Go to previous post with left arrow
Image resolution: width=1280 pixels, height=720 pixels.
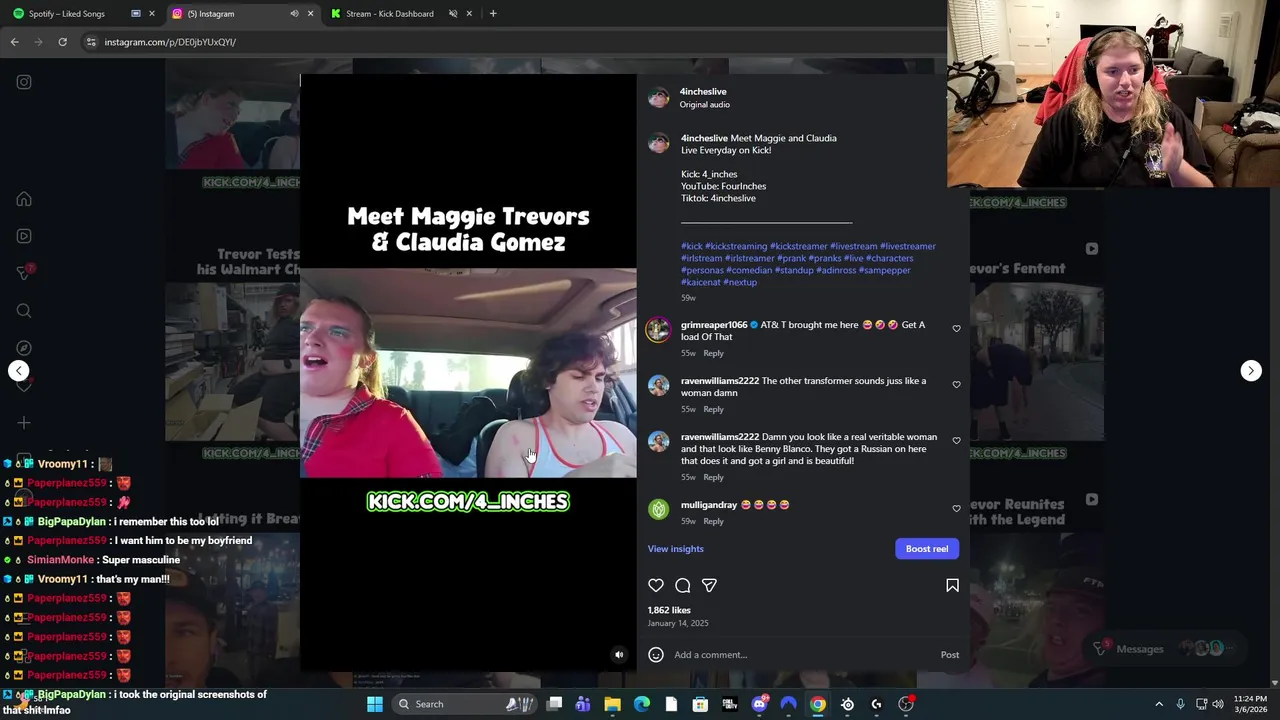point(19,371)
